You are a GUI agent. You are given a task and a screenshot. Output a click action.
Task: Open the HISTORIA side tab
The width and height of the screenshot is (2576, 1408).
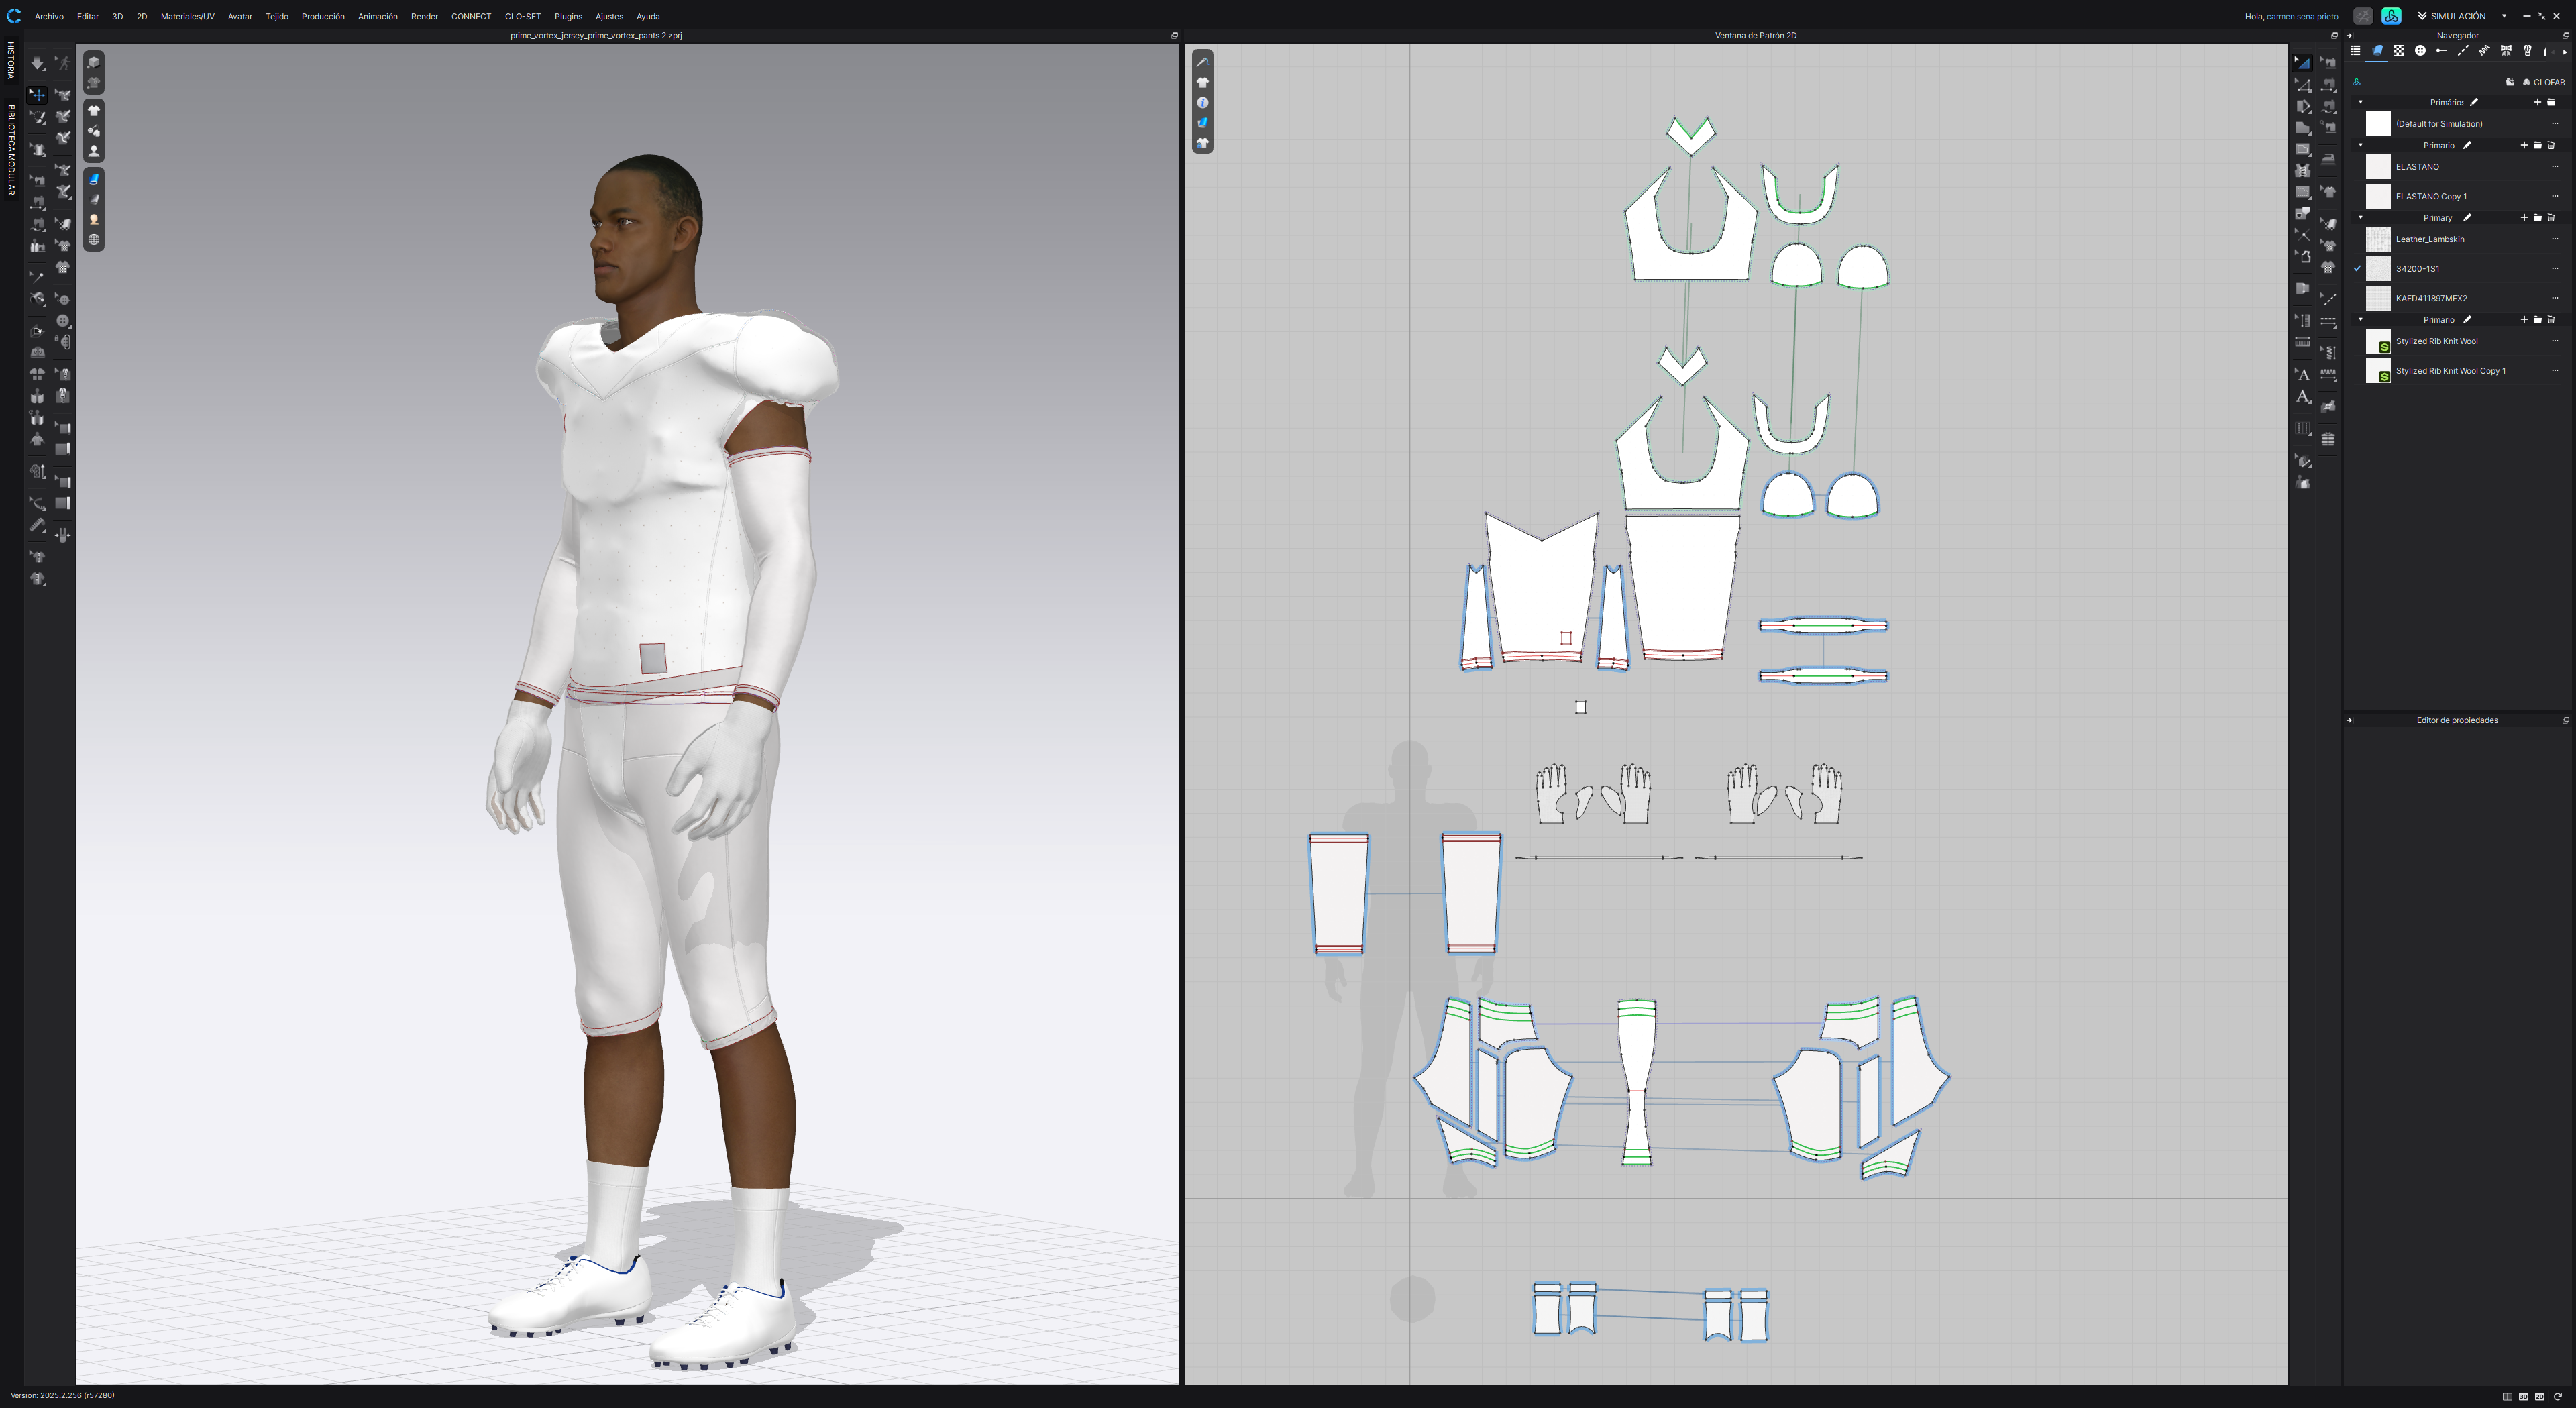point(11,61)
